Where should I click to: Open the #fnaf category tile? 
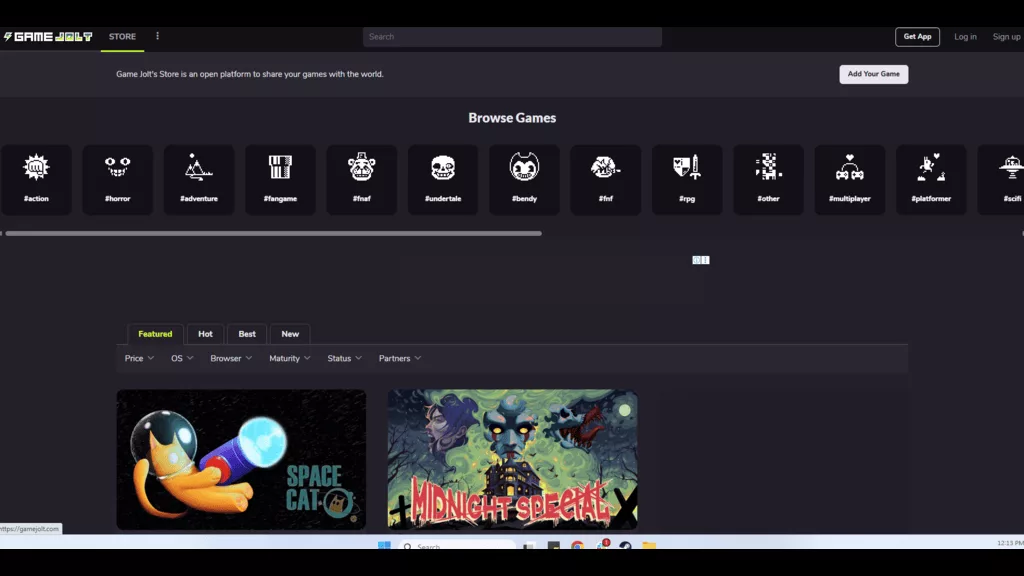tap(362, 180)
